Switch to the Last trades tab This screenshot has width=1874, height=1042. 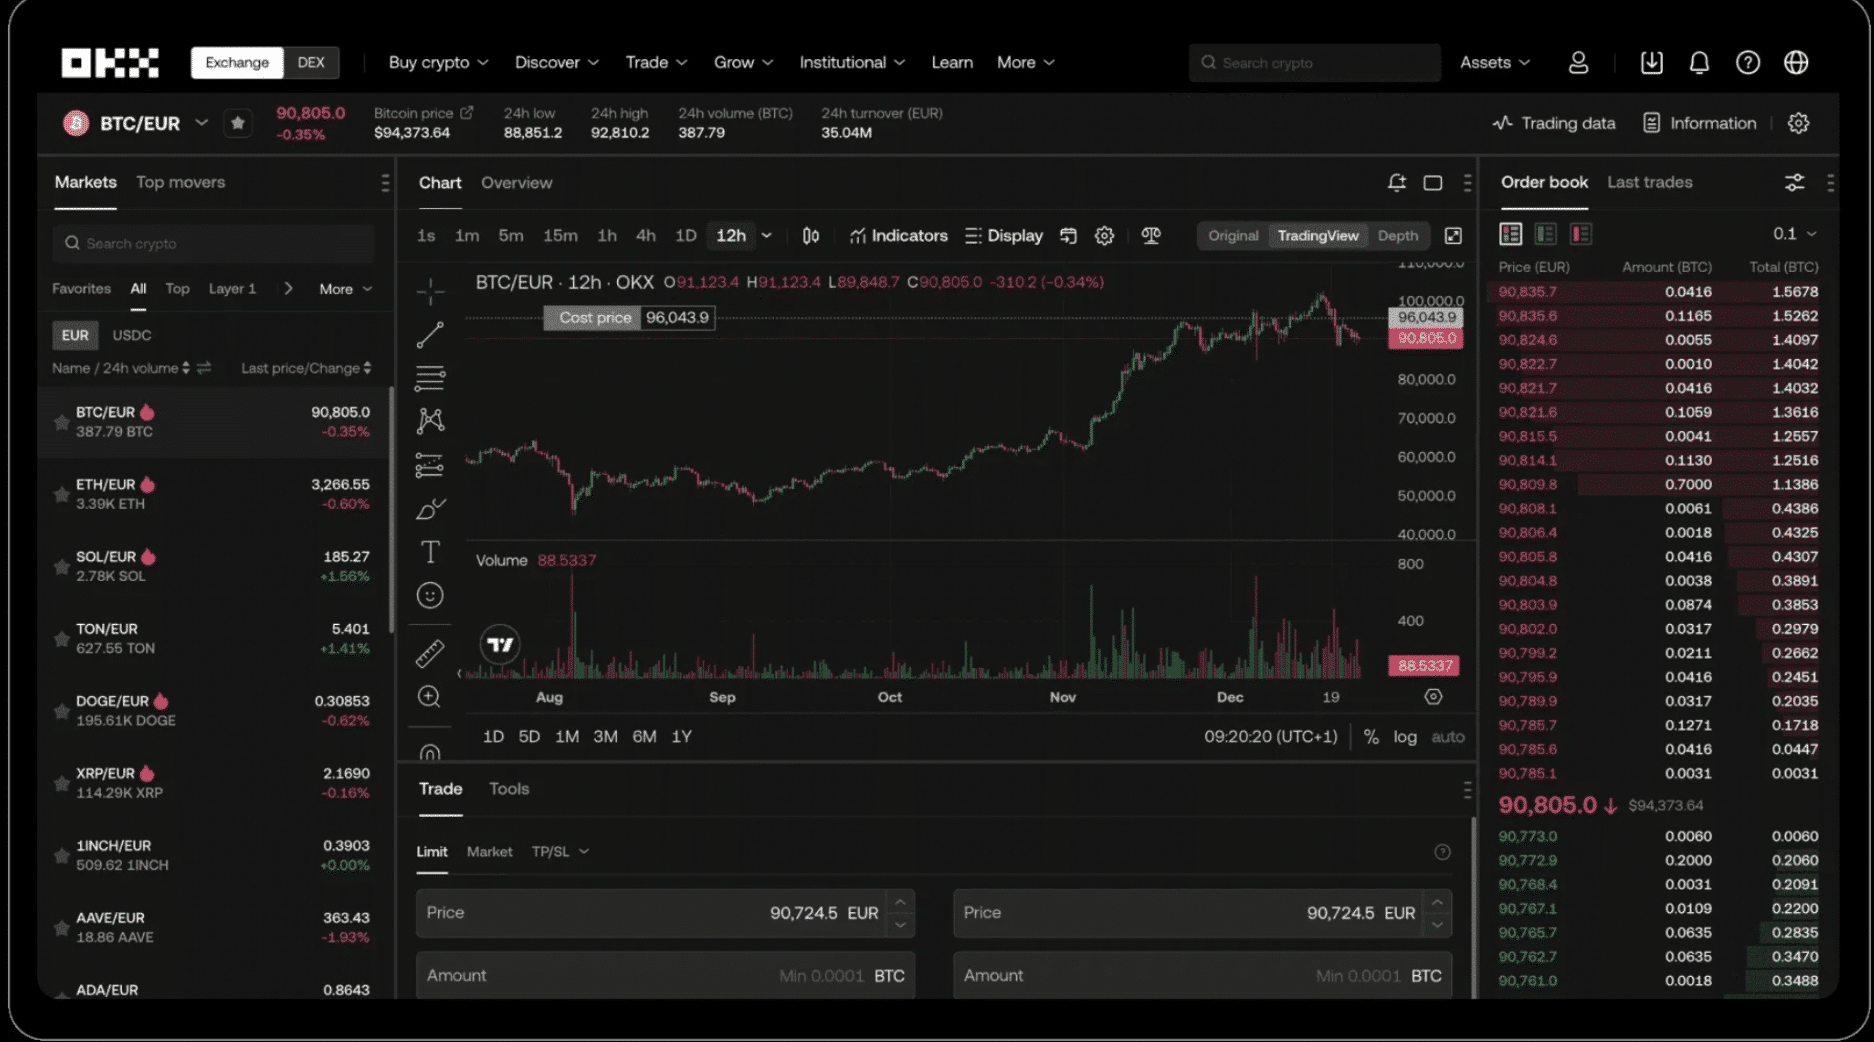(x=1649, y=182)
